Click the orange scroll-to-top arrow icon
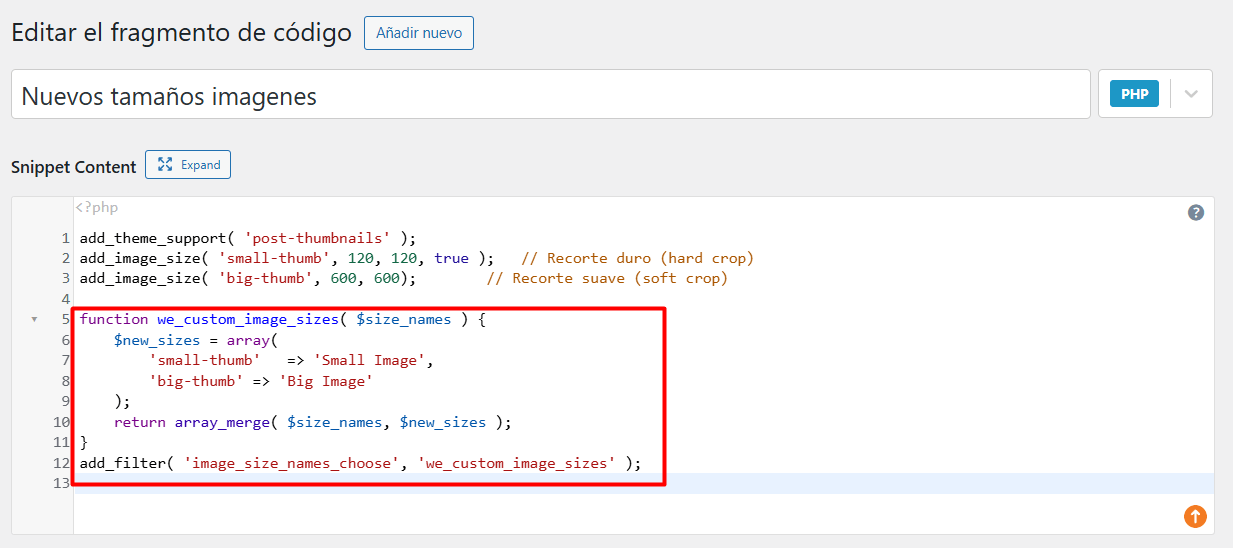Screen dimensions: 1233x548 [x=1195, y=516]
